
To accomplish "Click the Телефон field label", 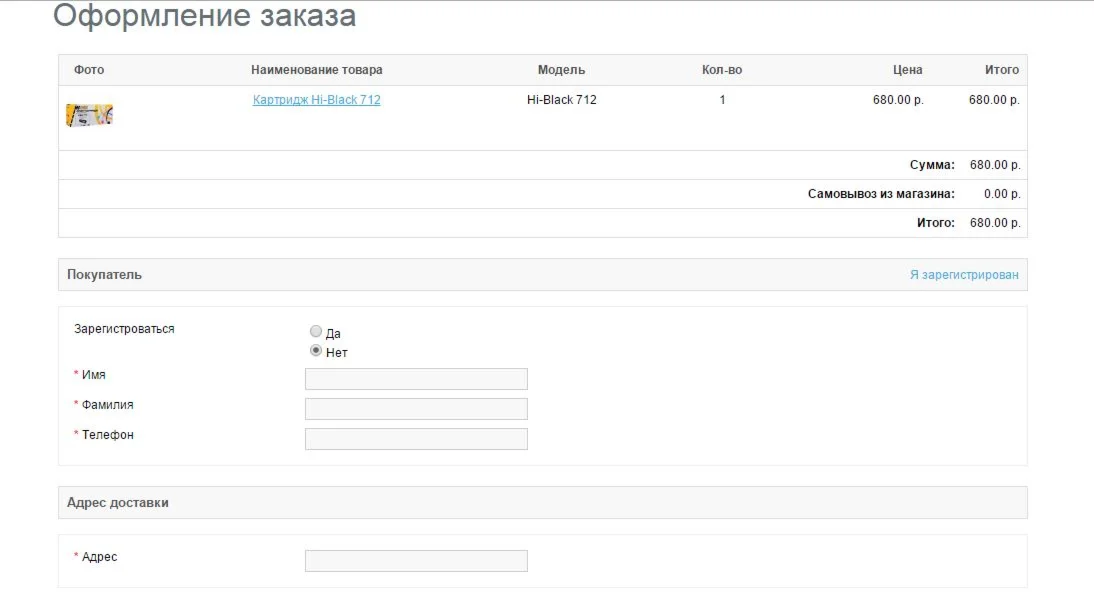I will click(107, 435).
